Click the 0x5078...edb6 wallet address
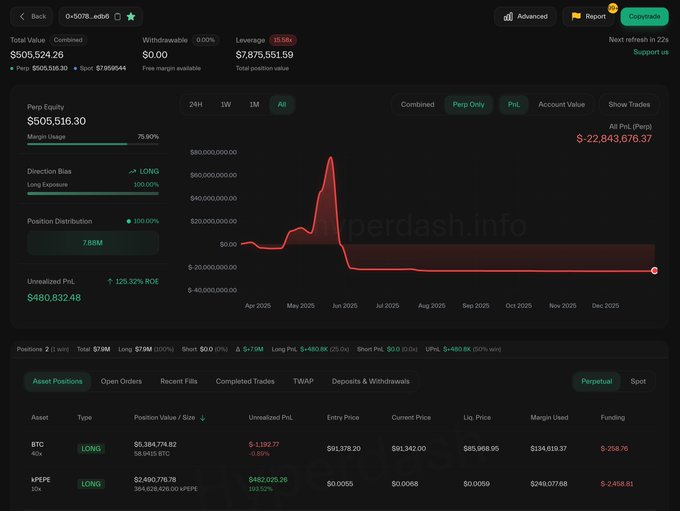 pyautogui.click(x=87, y=16)
